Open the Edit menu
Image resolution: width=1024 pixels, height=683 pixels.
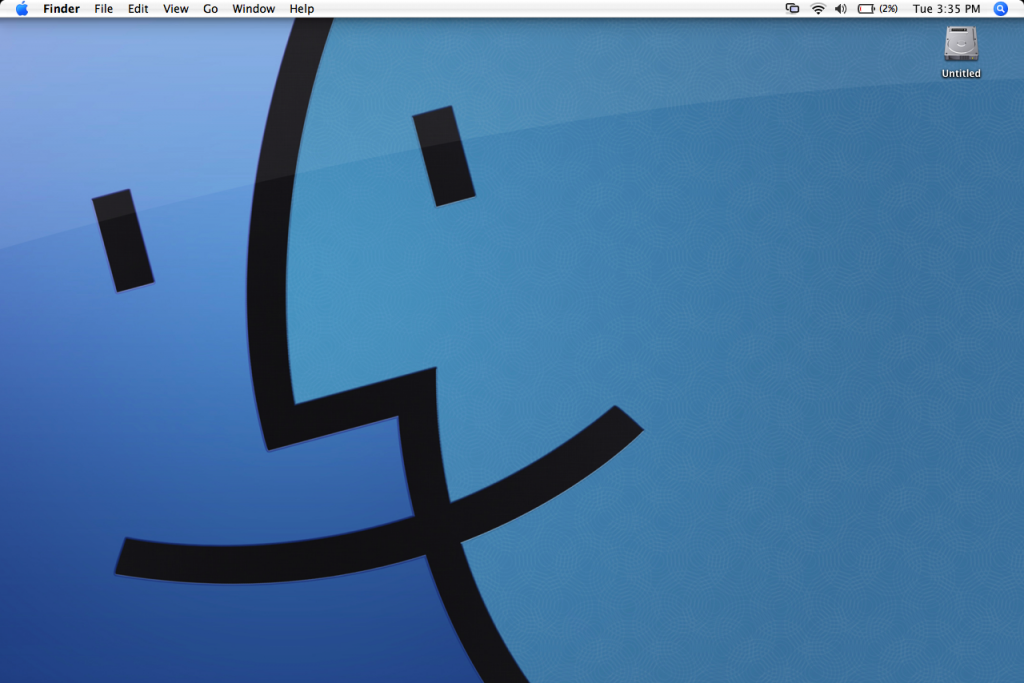(138, 8)
